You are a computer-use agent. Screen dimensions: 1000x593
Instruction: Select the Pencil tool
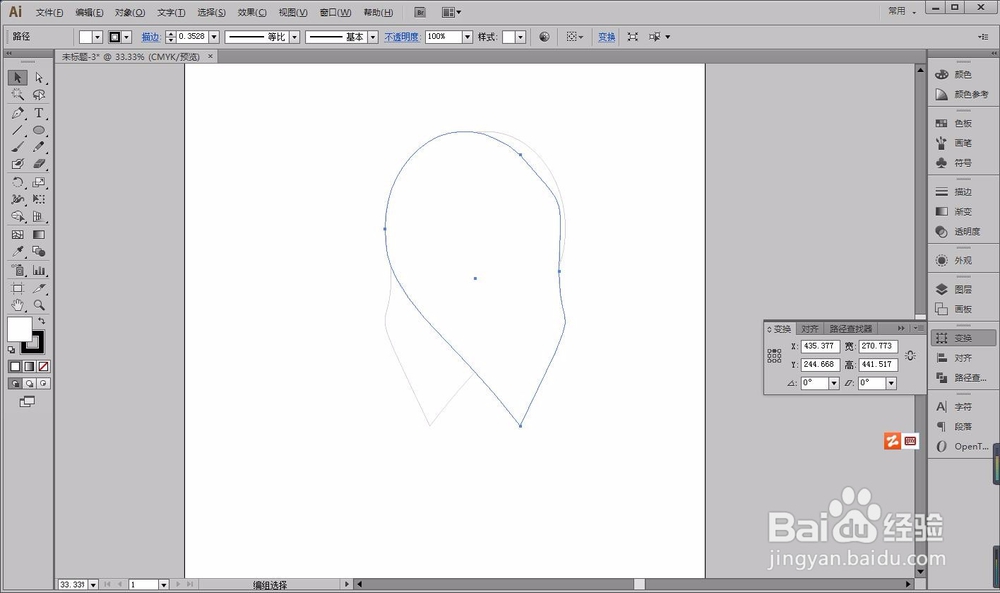(39, 147)
